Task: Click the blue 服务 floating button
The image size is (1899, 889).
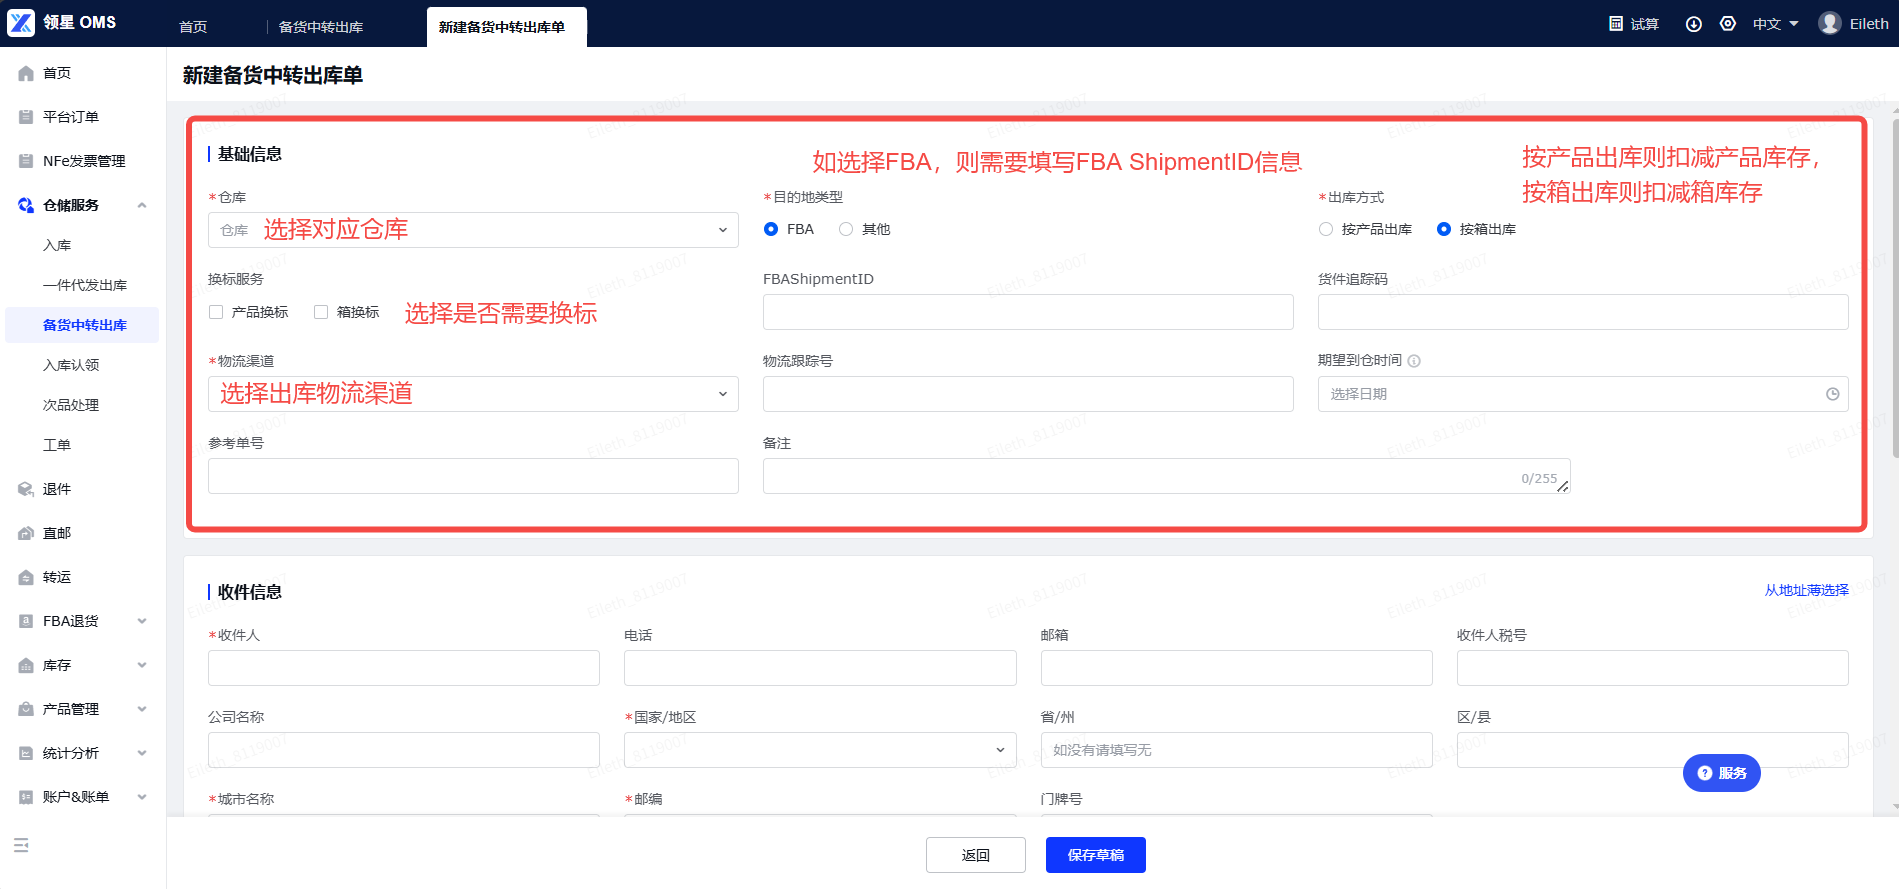Action: point(1722,773)
